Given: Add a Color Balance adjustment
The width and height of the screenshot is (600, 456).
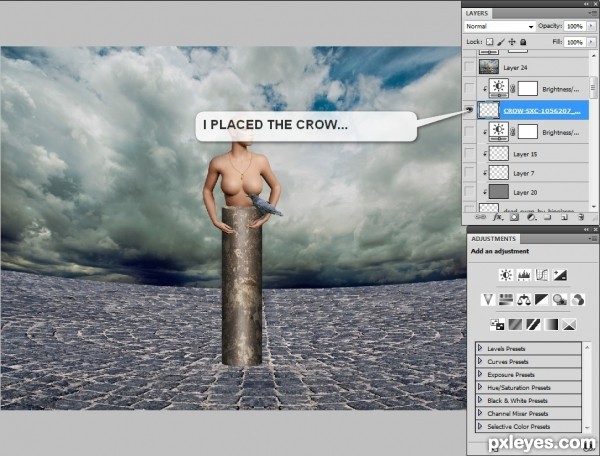Looking at the screenshot, I should point(524,299).
